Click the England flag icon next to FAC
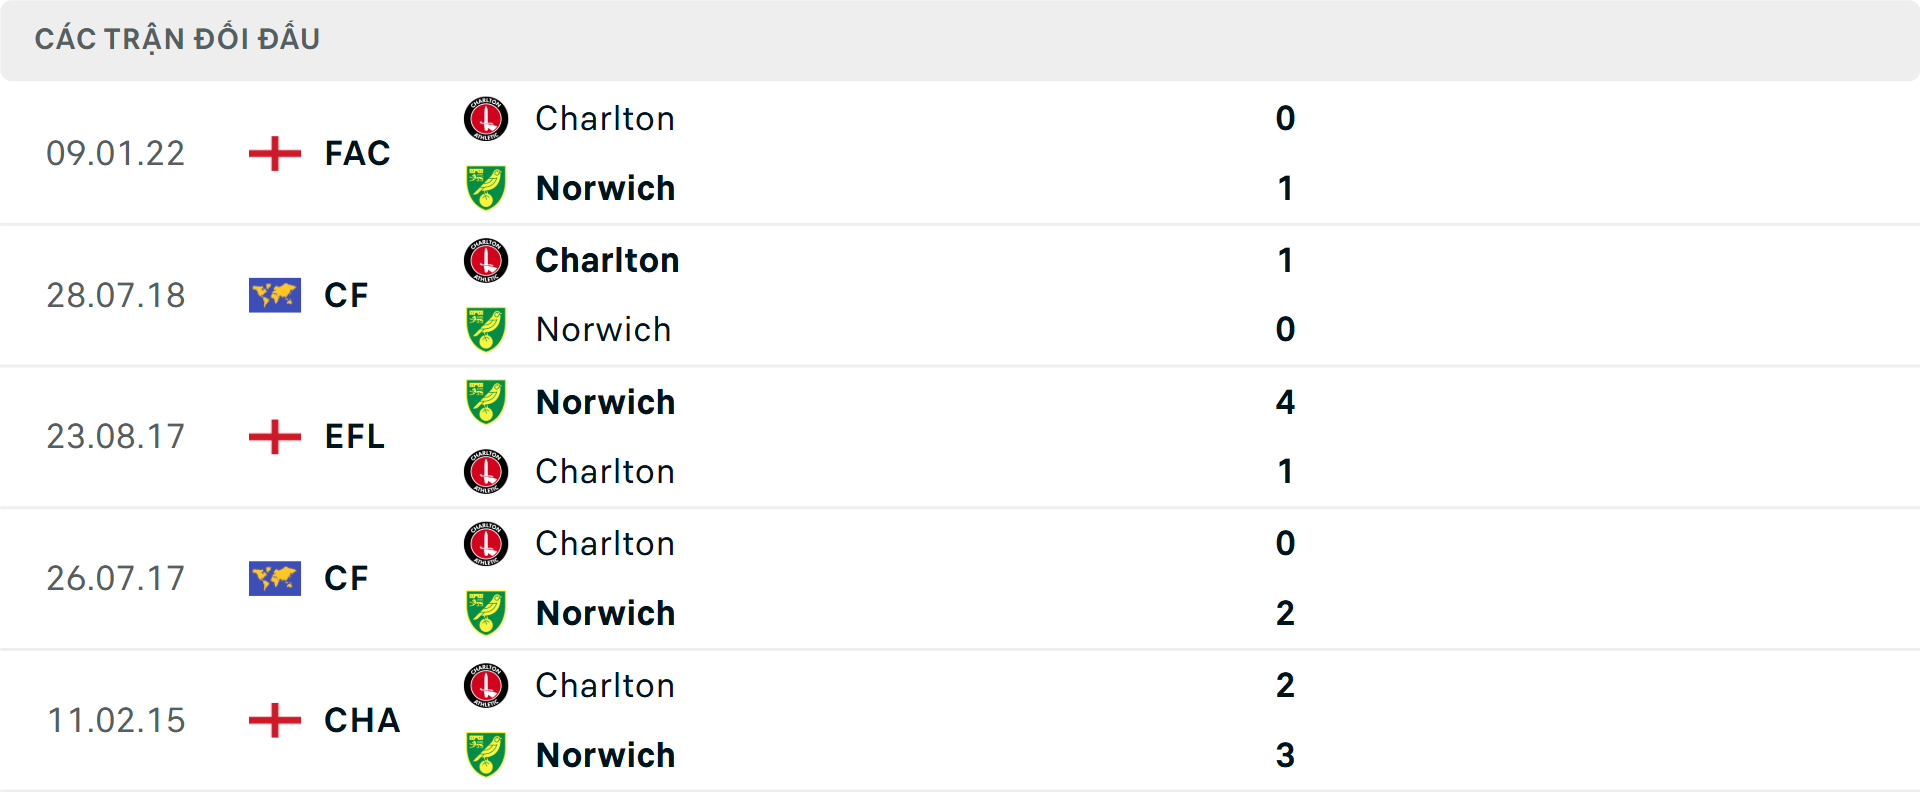Screen dimensions: 1920x792 point(273,153)
